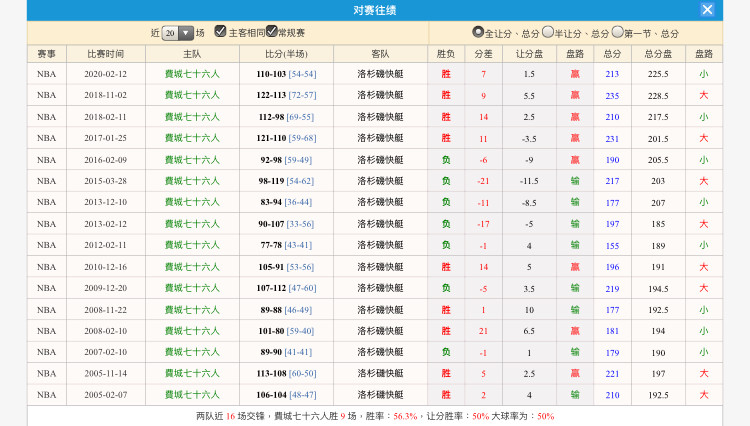This screenshot has height=426, width=750.
Task: Click the date 2008-11-22
Action: pyautogui.click(x=105, y=310)
